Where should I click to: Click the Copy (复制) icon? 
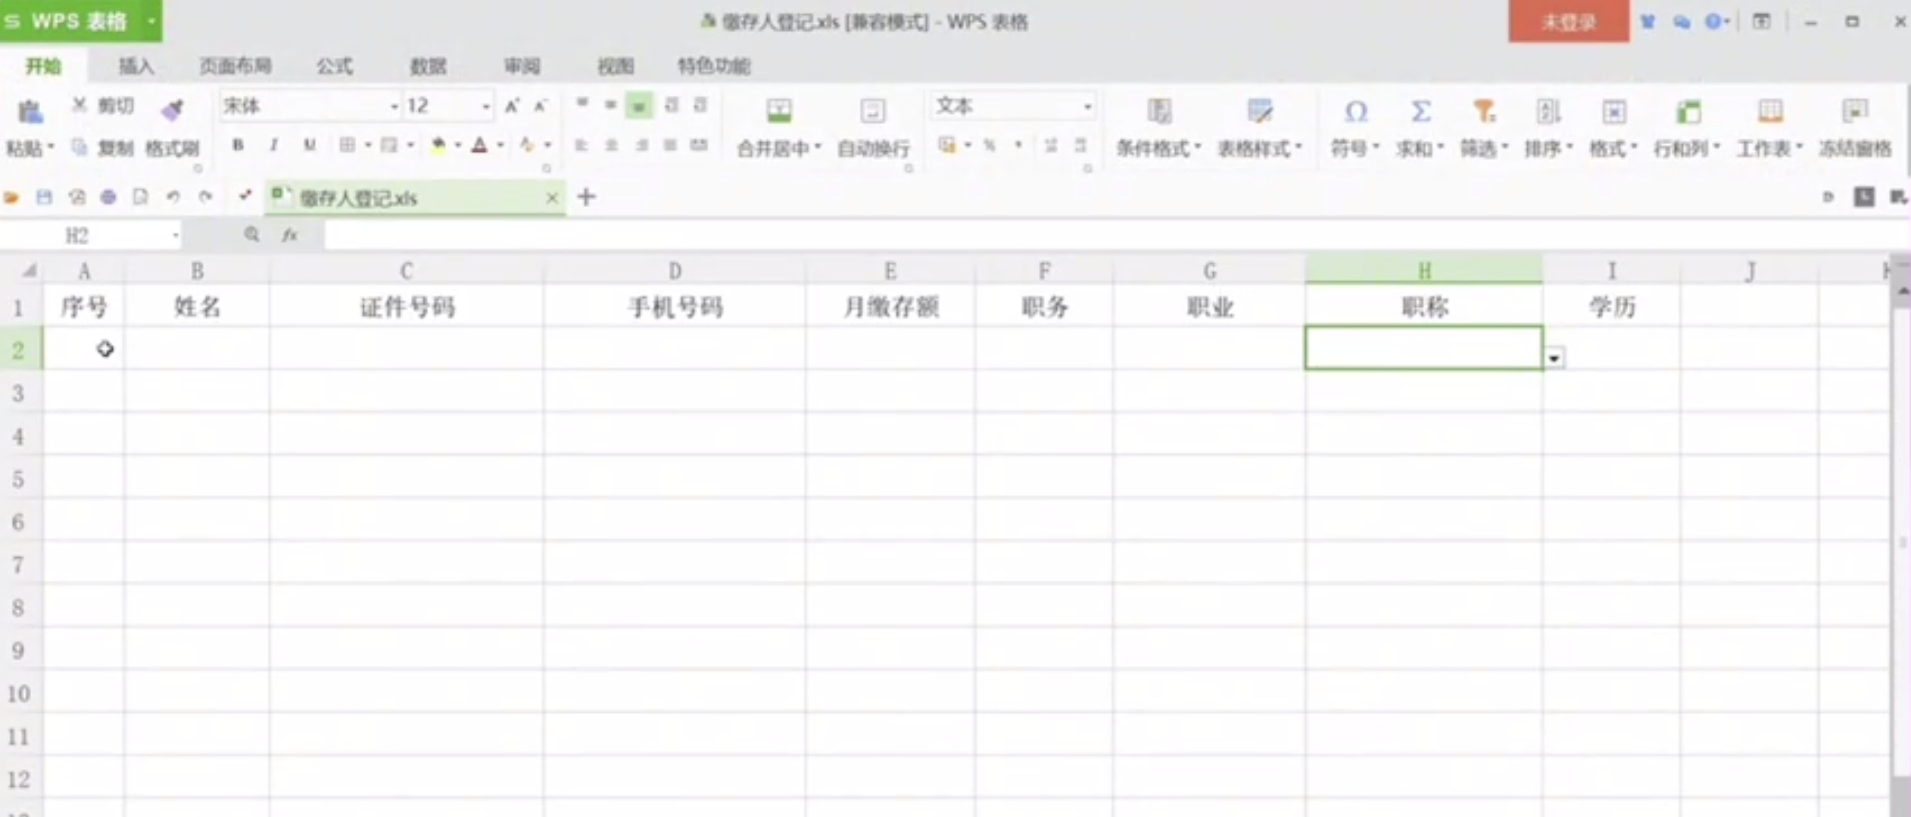coord(79,147)
